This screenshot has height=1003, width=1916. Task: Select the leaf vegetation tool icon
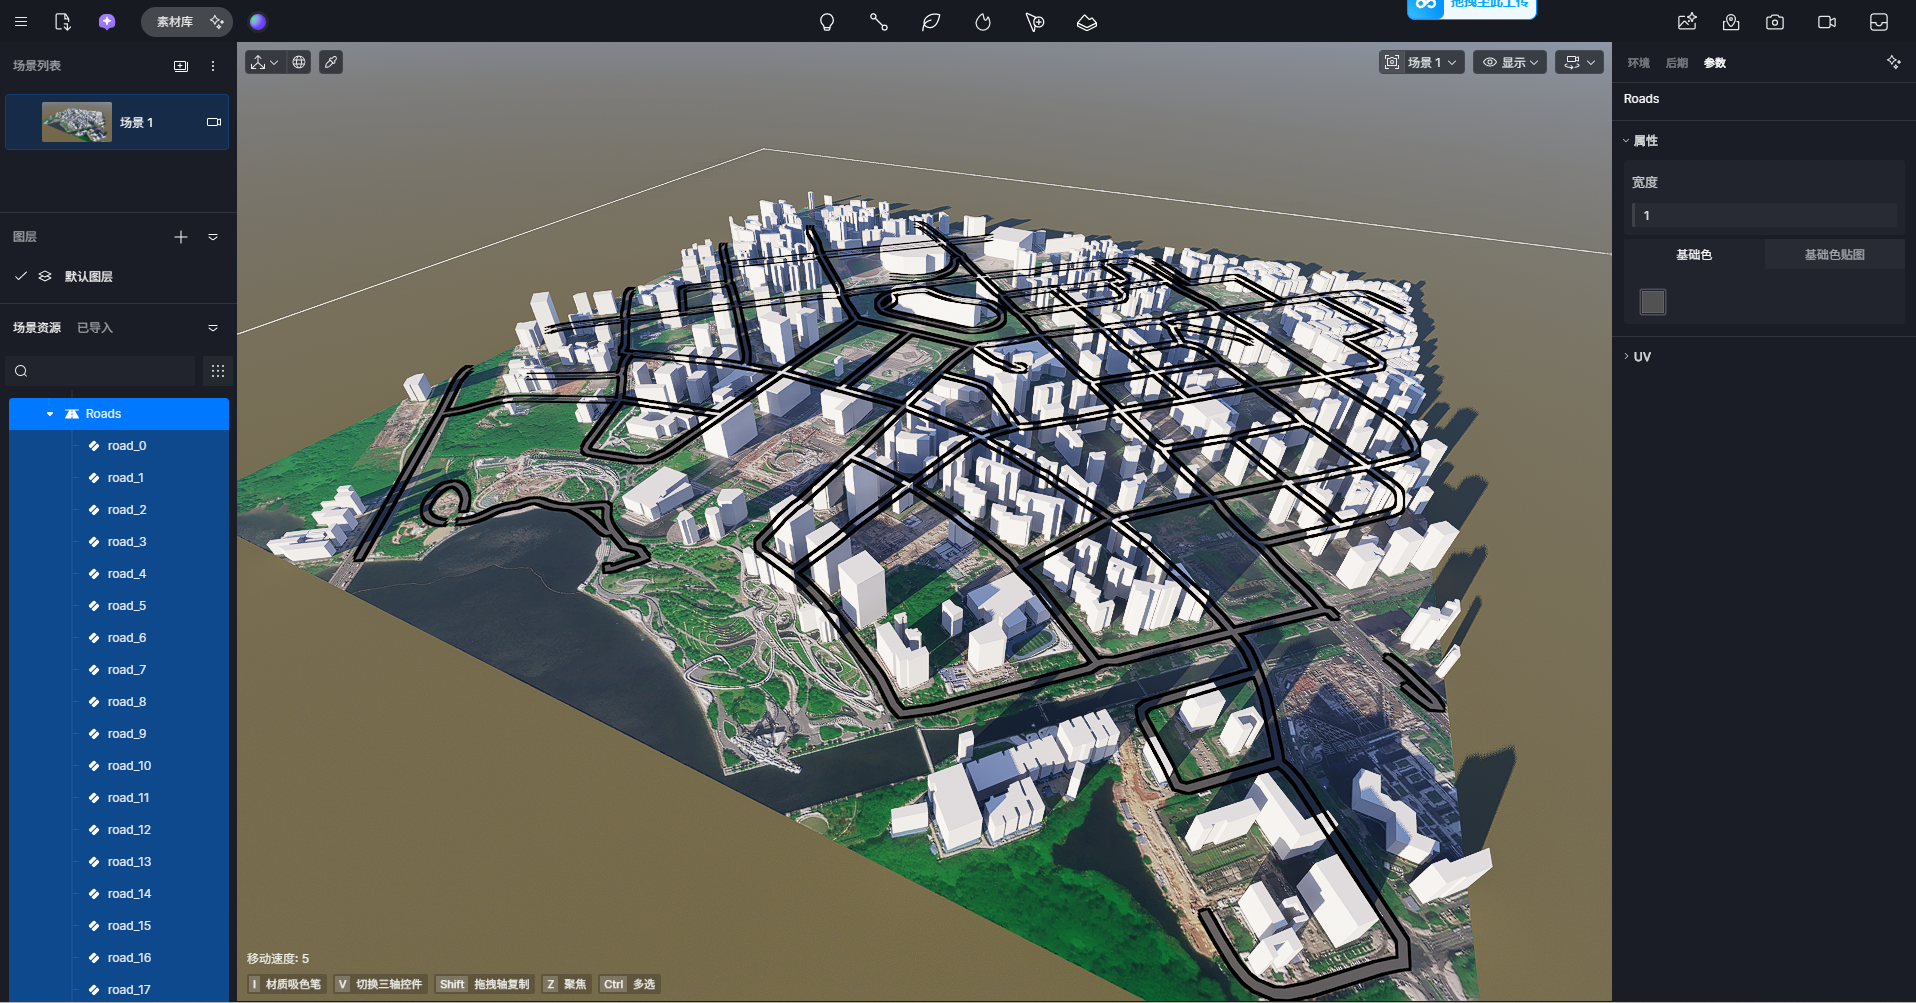[x=930, y=22]
